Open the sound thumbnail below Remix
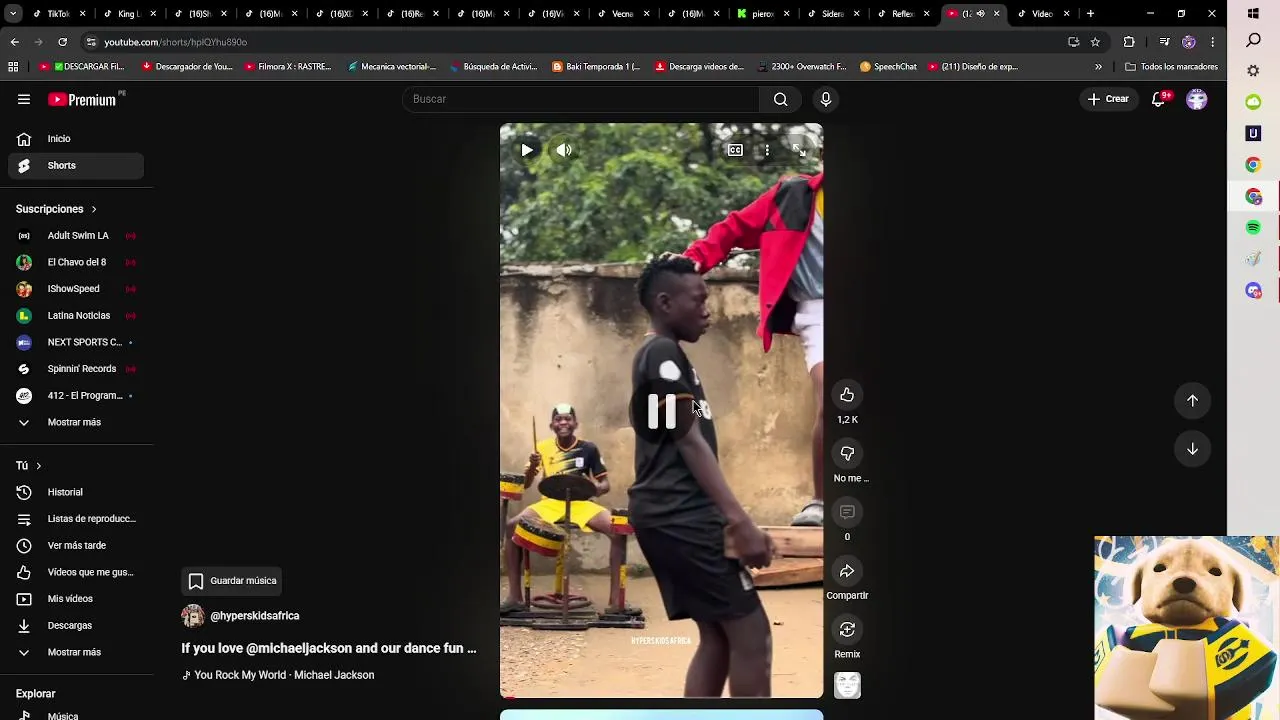This screenshot has height=720, width=1280. [x=847, y=686]
